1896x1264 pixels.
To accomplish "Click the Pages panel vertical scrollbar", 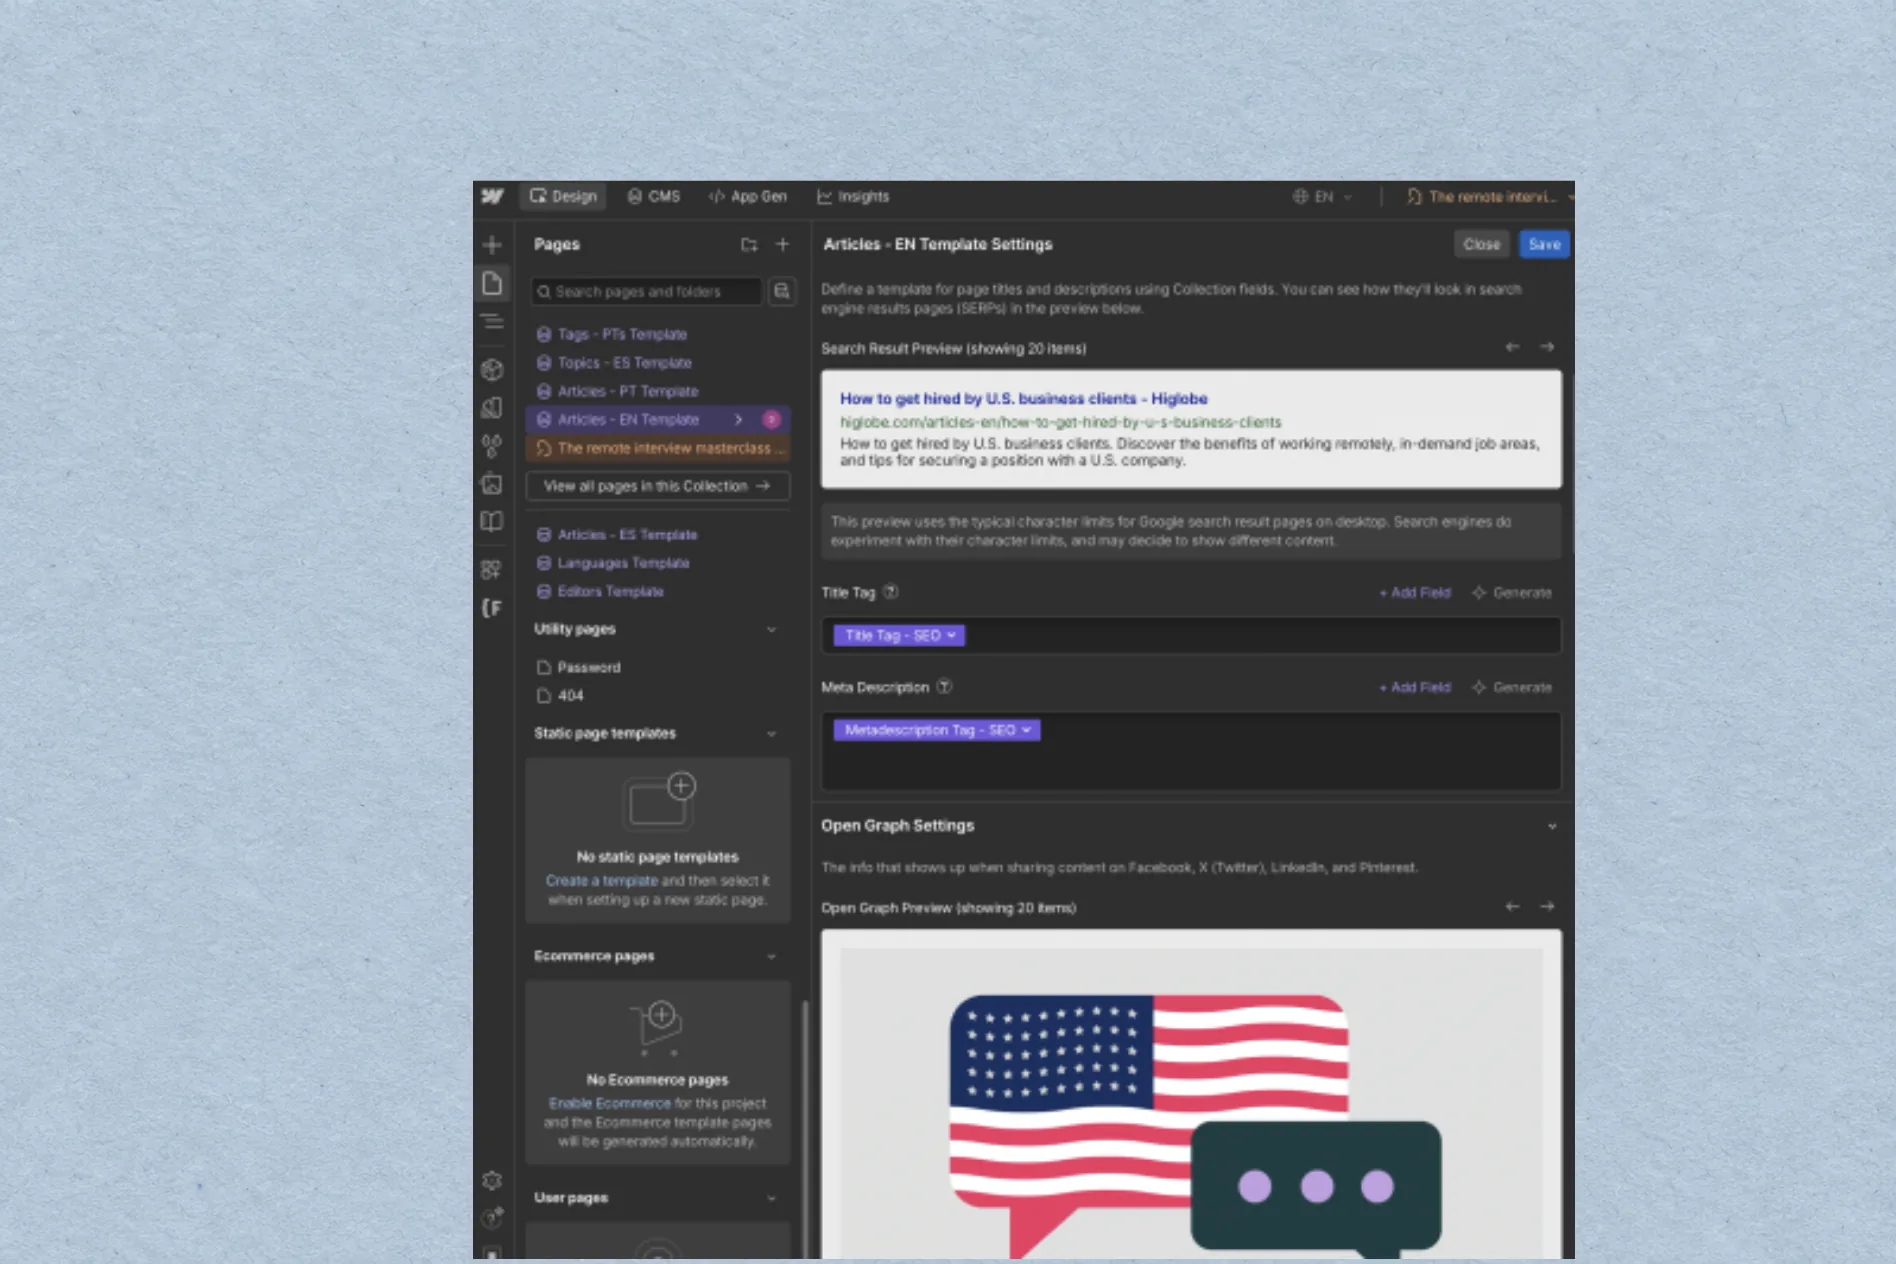I will 804,1128.
